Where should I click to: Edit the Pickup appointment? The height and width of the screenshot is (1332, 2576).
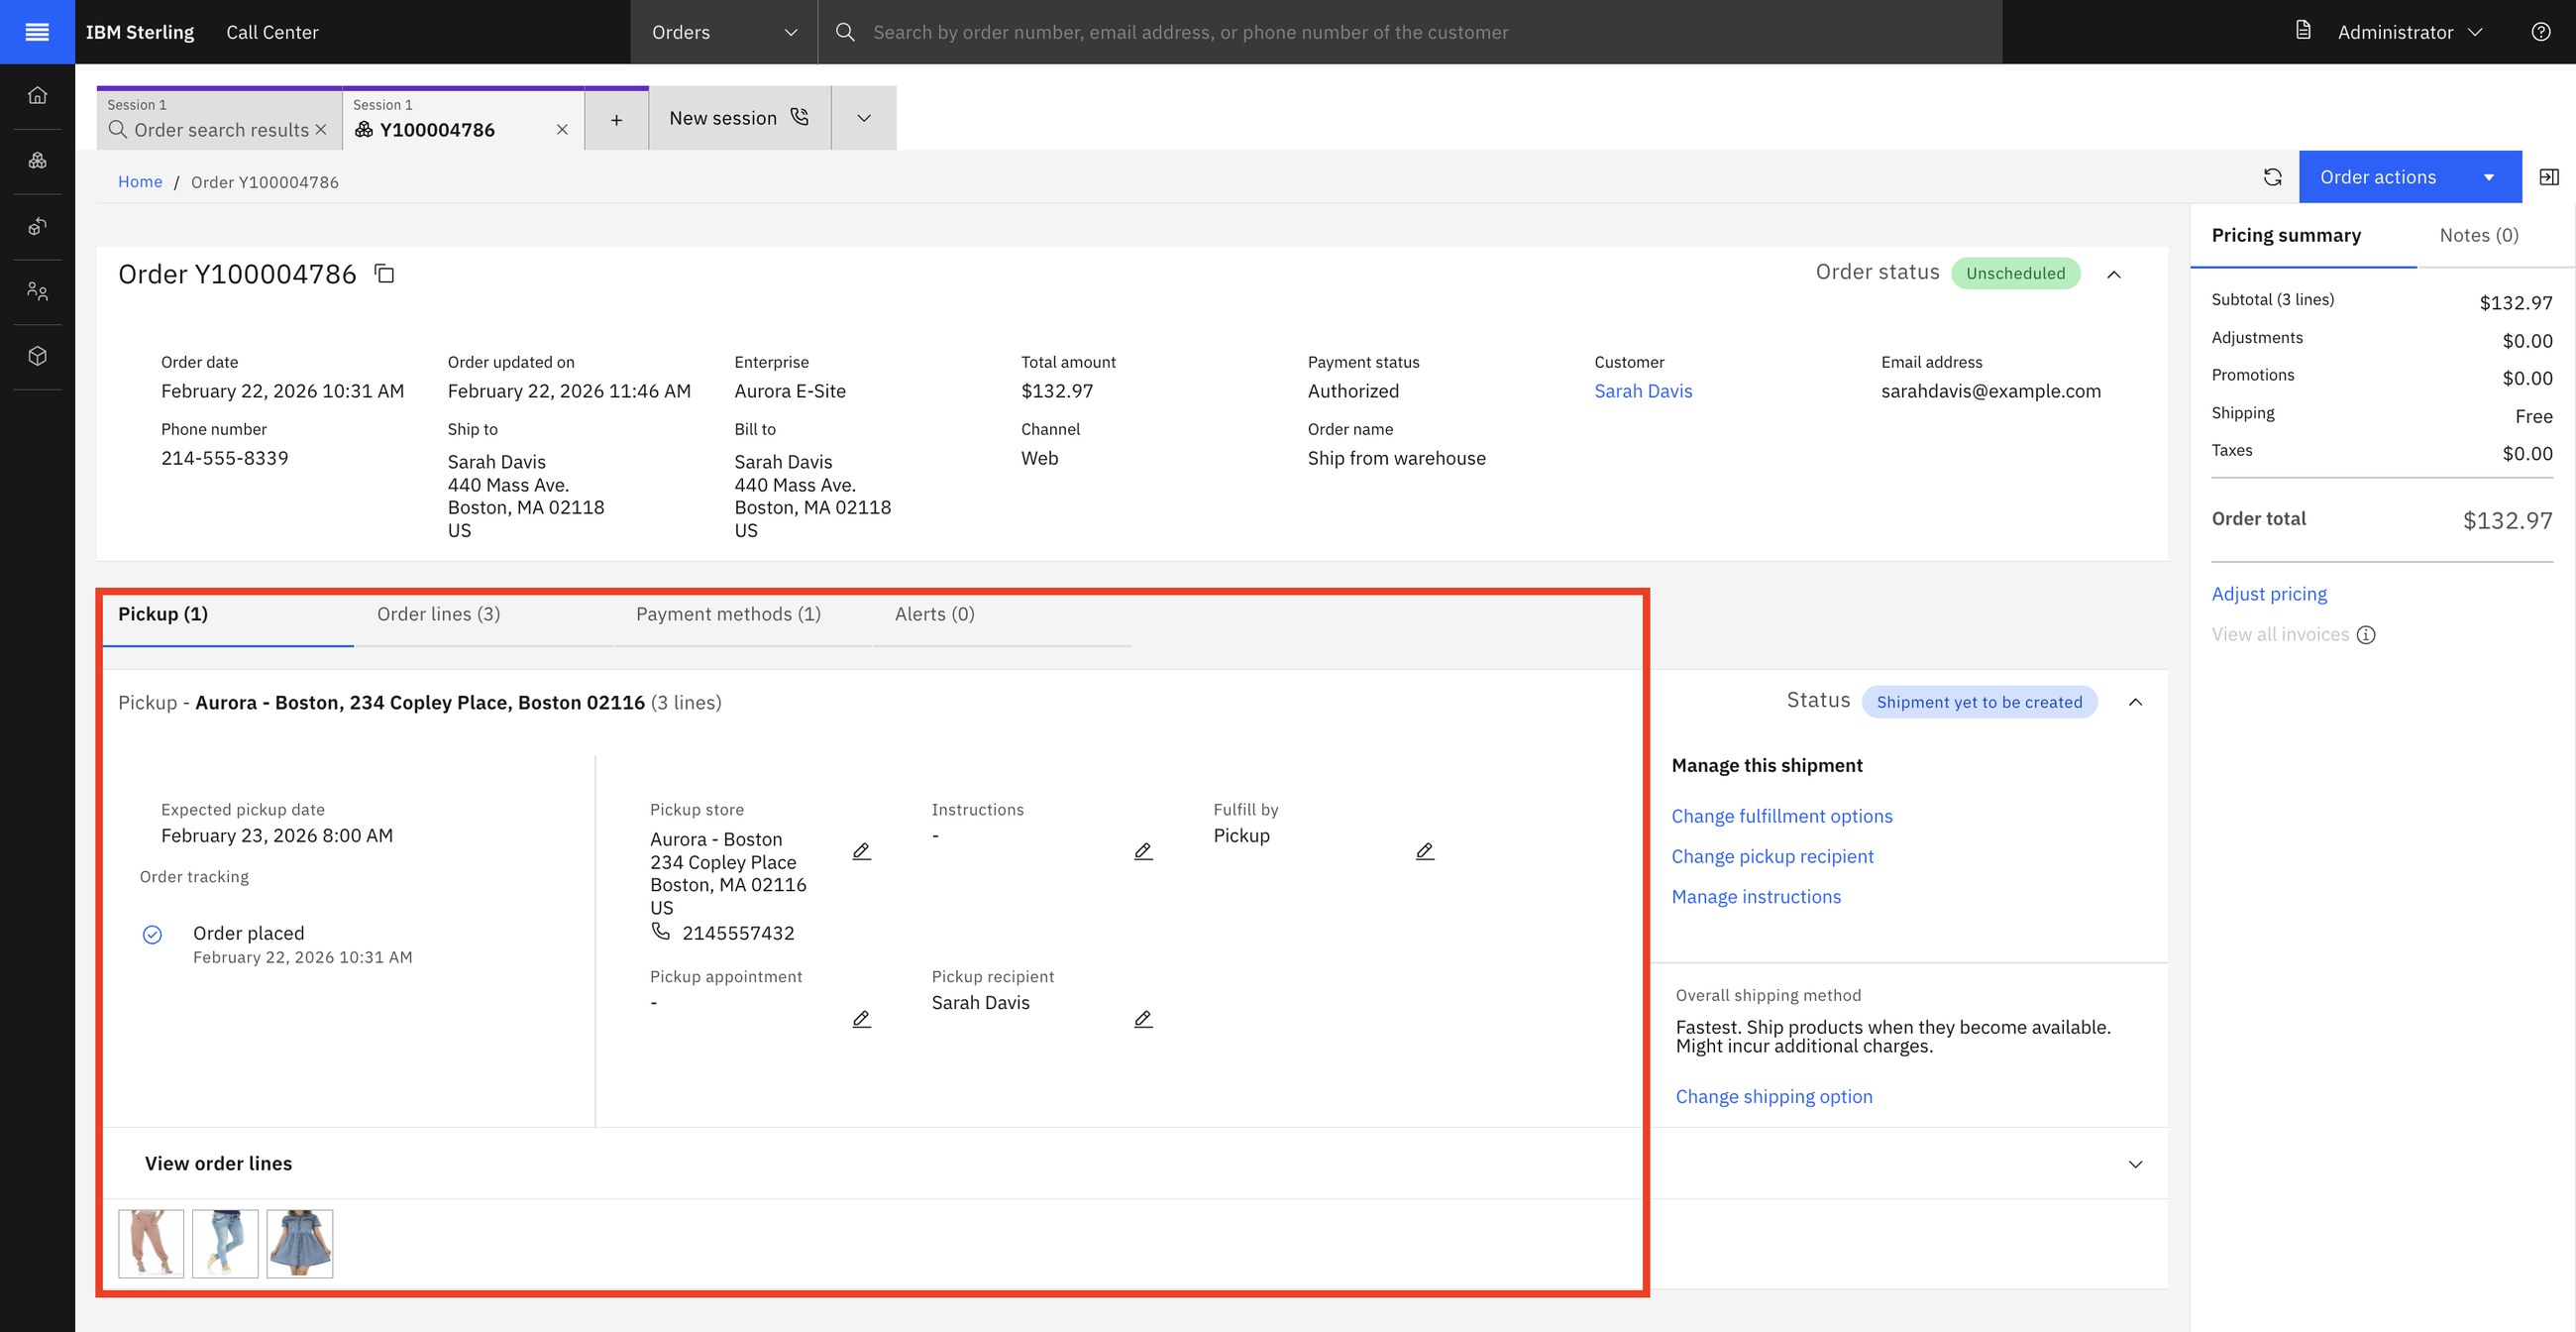(861, 1019)
